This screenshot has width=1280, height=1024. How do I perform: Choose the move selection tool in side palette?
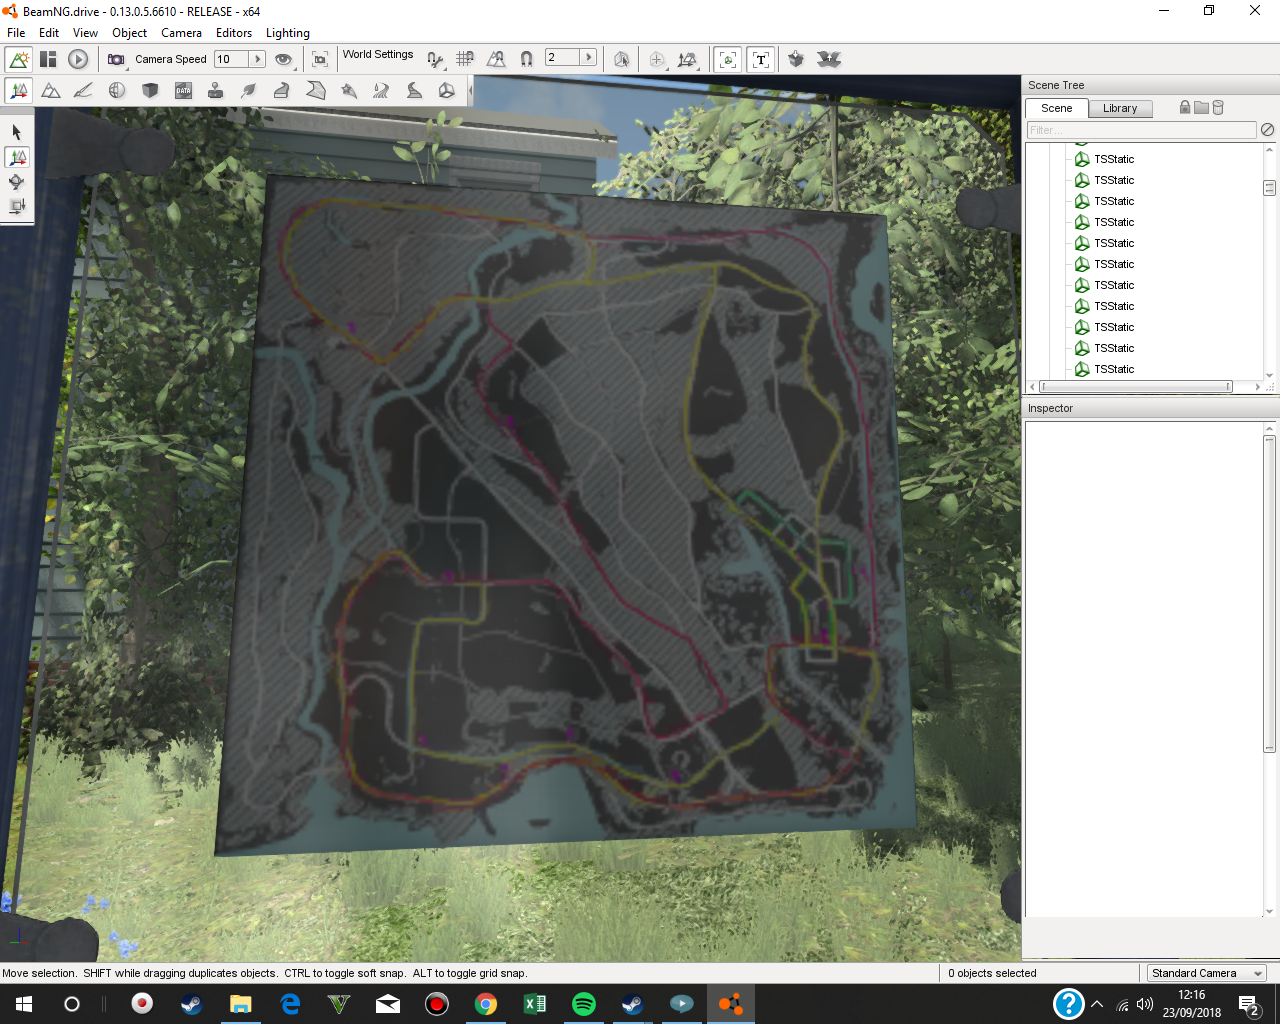(x=17, y=157)
